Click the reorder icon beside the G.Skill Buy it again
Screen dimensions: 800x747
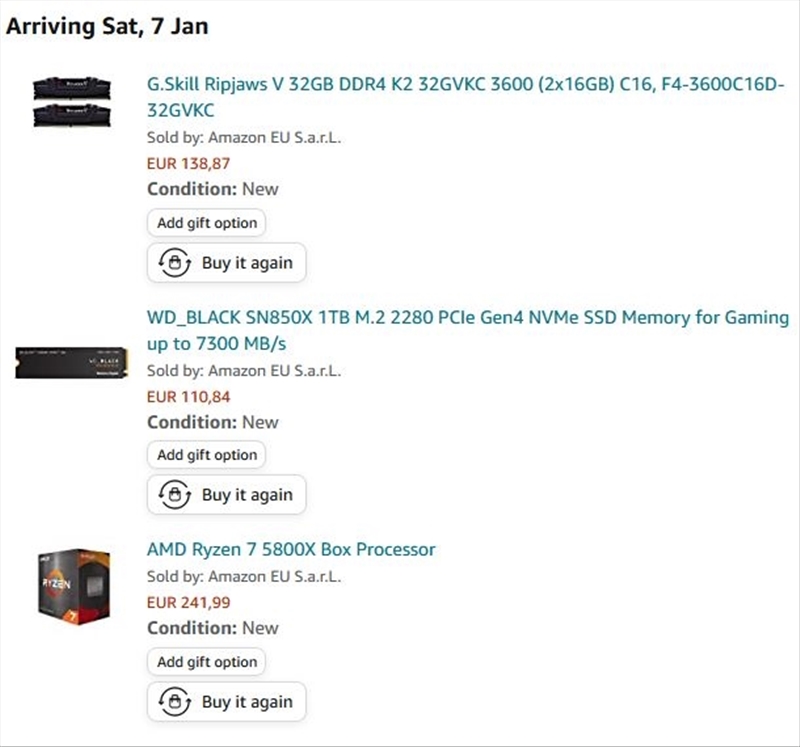[175, 263]
